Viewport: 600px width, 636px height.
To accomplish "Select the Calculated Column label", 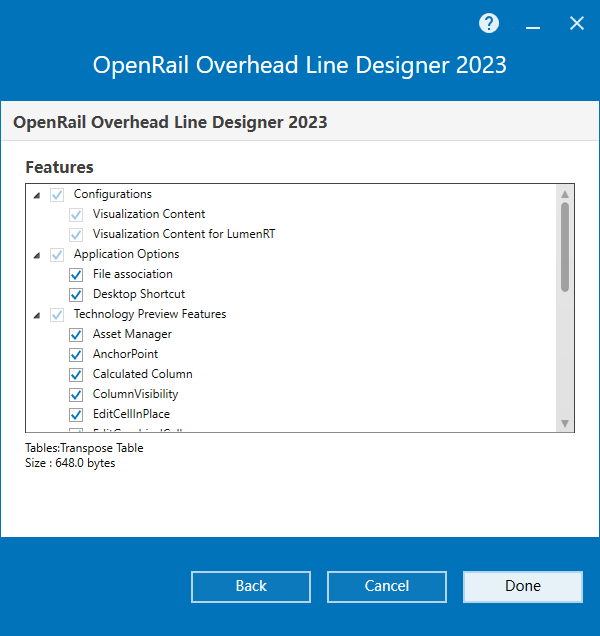I will 142,374.
